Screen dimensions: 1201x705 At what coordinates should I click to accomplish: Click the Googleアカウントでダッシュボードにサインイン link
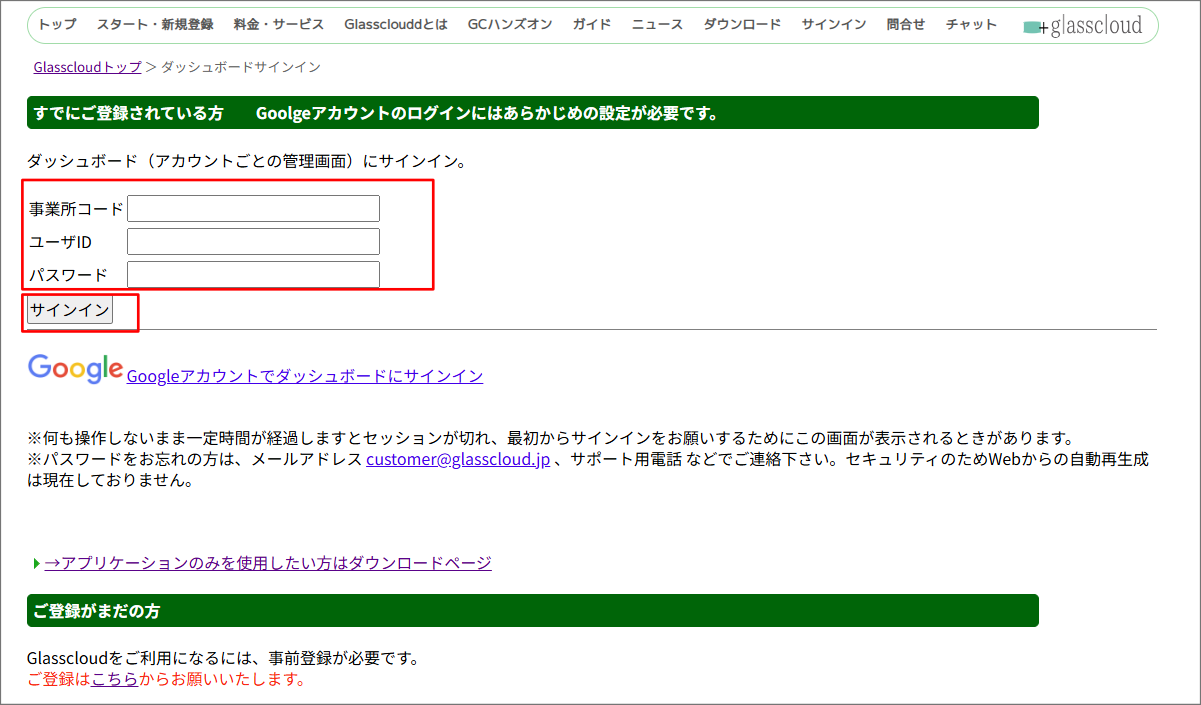pos(306,375)
